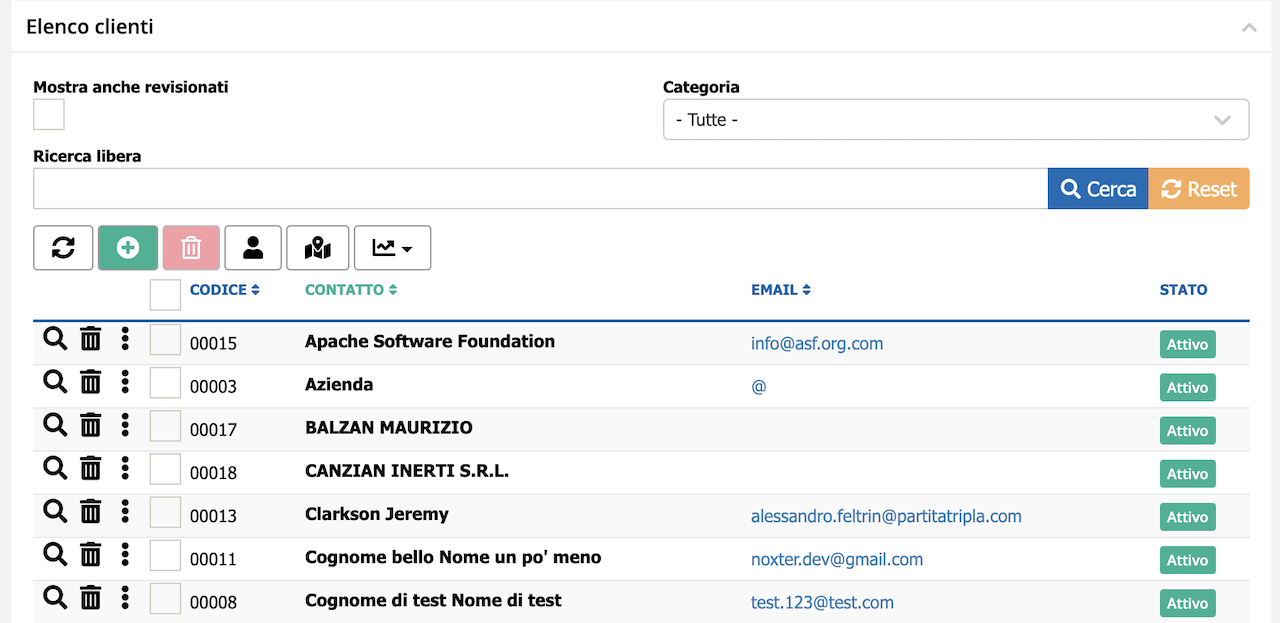Select checkbox for client code 00003
The image size is (1280, 623).
point(165,383)
